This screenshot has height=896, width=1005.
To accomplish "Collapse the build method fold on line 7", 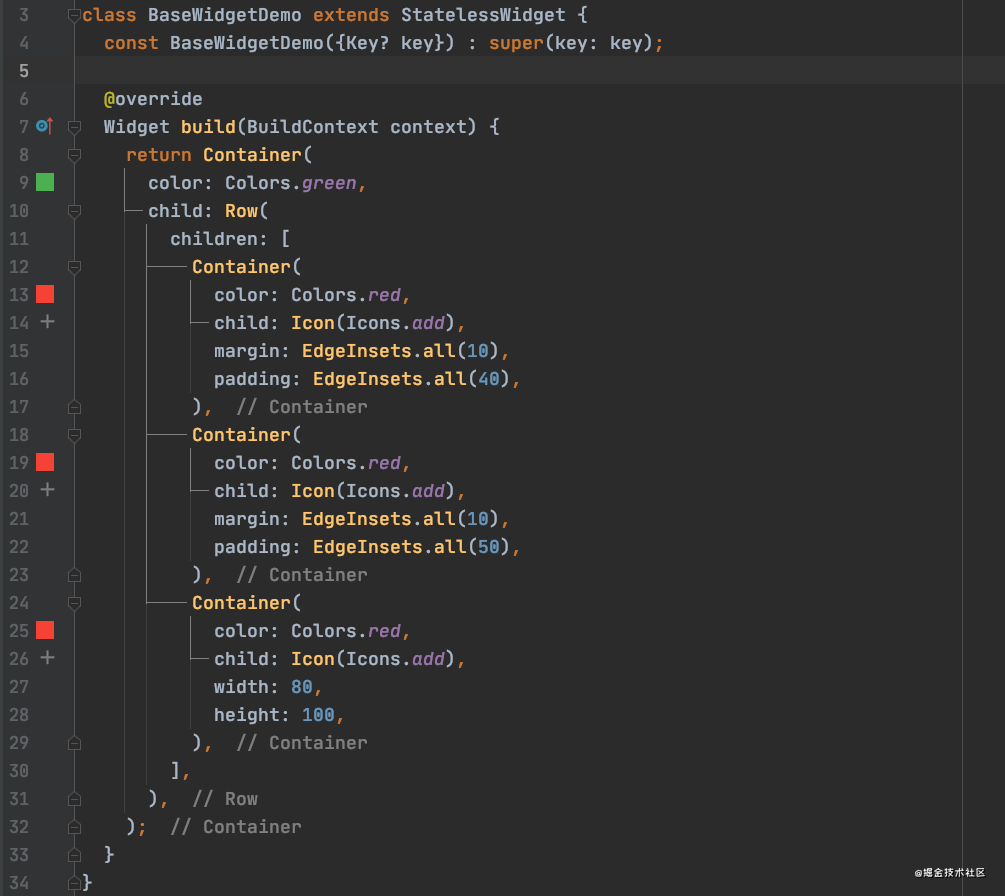I will (x=74, y=127).
